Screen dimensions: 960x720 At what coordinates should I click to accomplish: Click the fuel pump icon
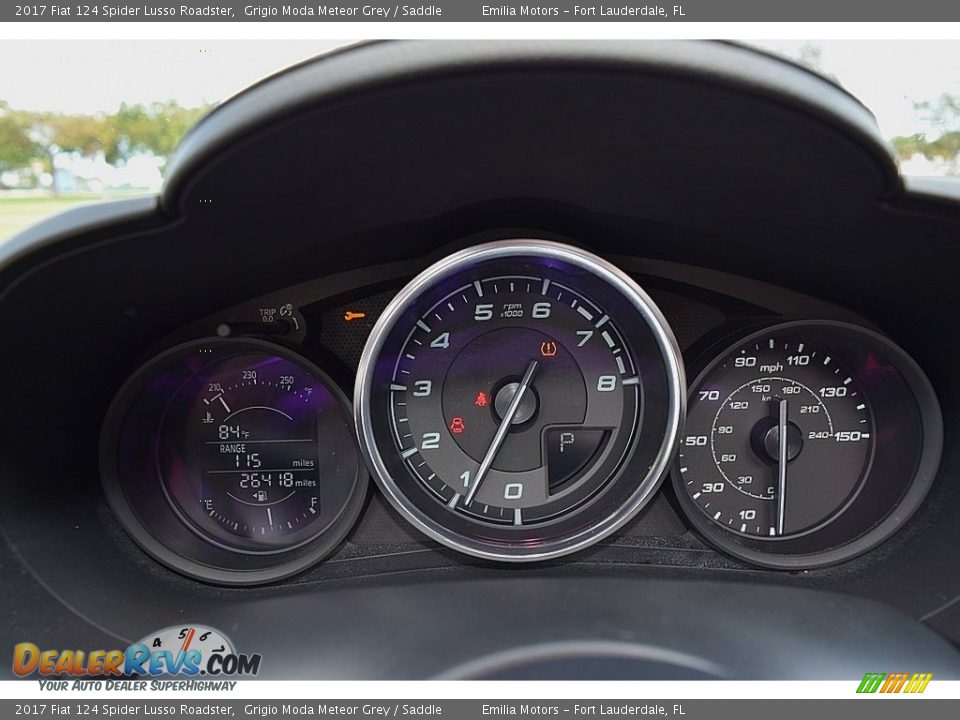(x=261, y=496)
